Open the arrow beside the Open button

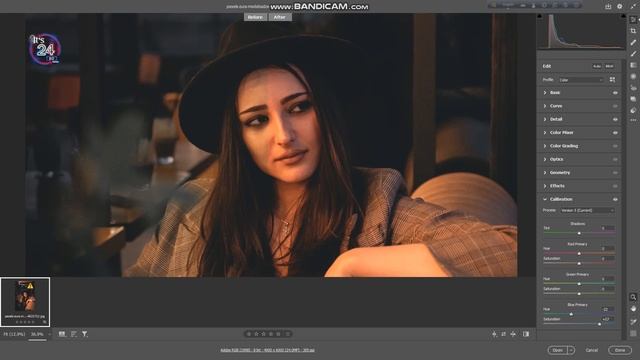point(571,350)
